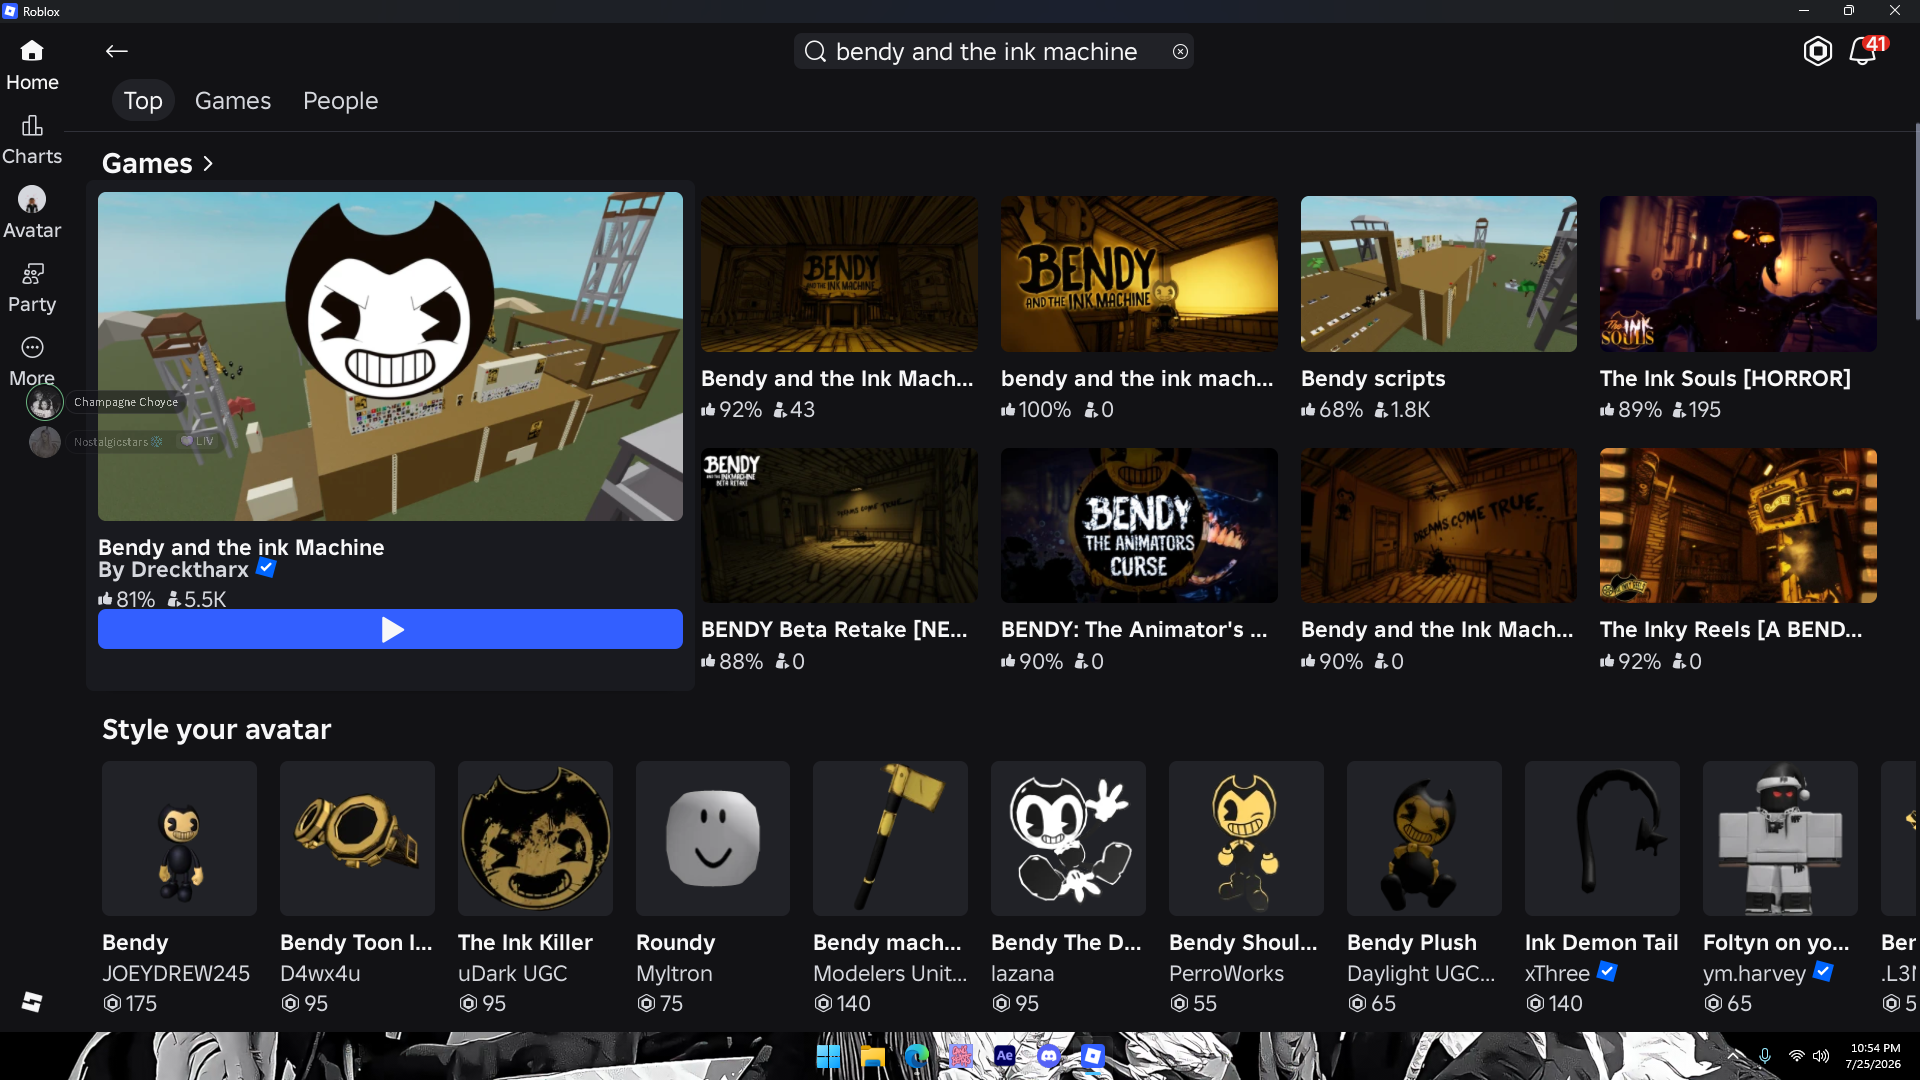This screenshot has width=1920, height=1080.
Task: Open the taskbar clock and date
Action: tap(1874, 1056)
